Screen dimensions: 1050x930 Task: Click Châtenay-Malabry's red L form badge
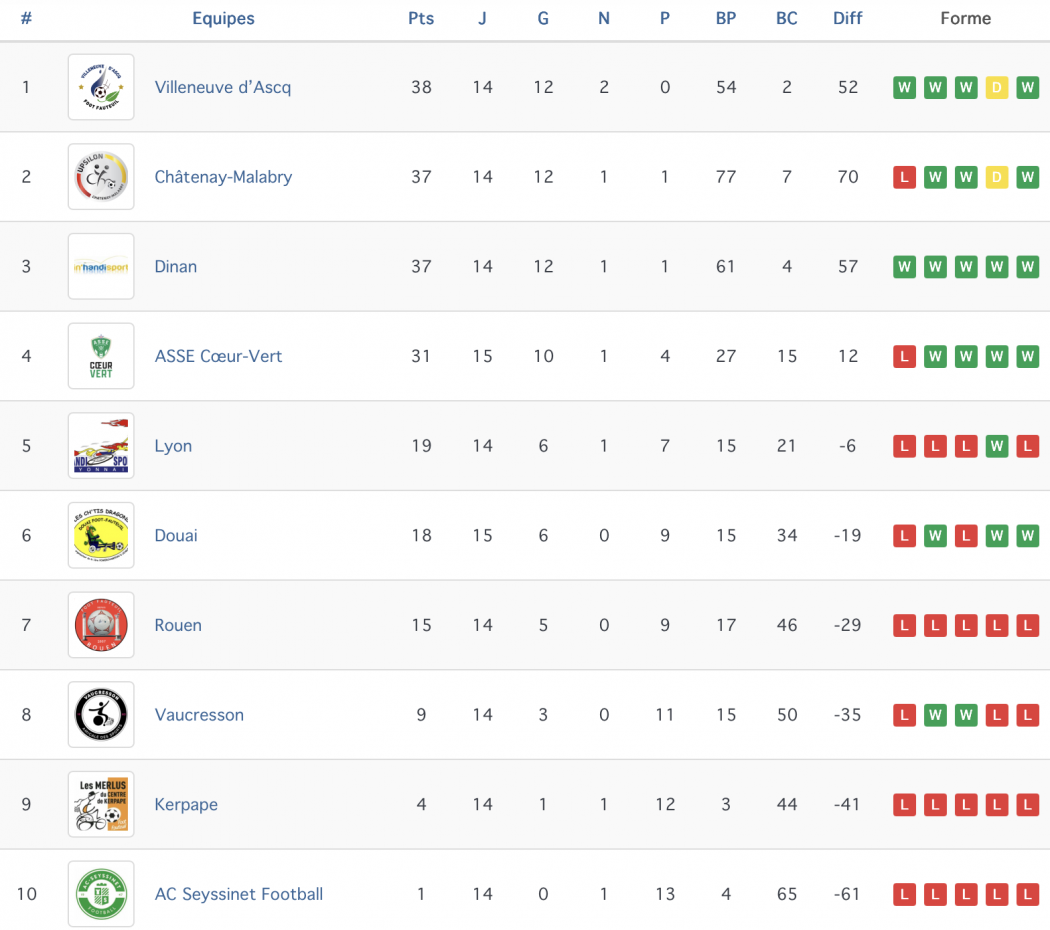point(905,177)
